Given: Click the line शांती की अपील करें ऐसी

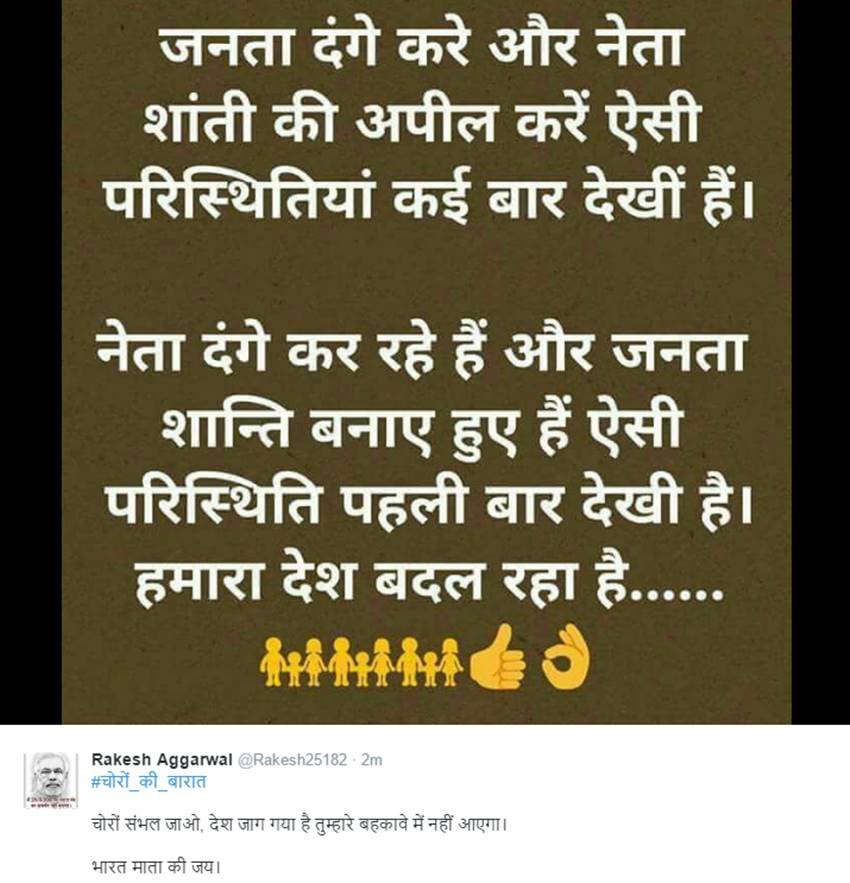Looking at the screenshot, I should (421, 121).
